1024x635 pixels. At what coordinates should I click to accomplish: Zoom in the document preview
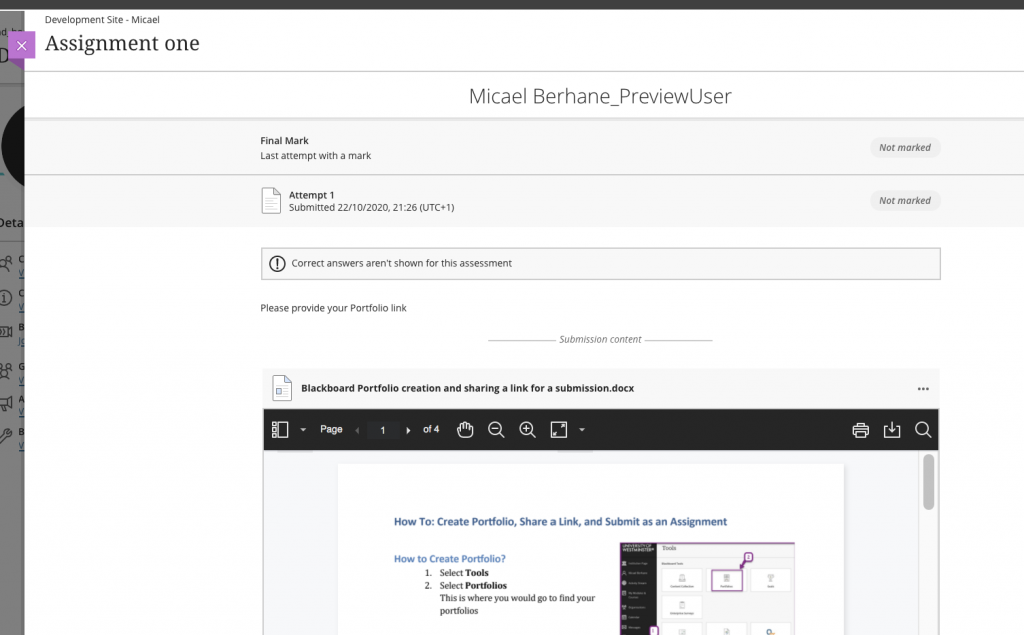click(x=527, y=429)
